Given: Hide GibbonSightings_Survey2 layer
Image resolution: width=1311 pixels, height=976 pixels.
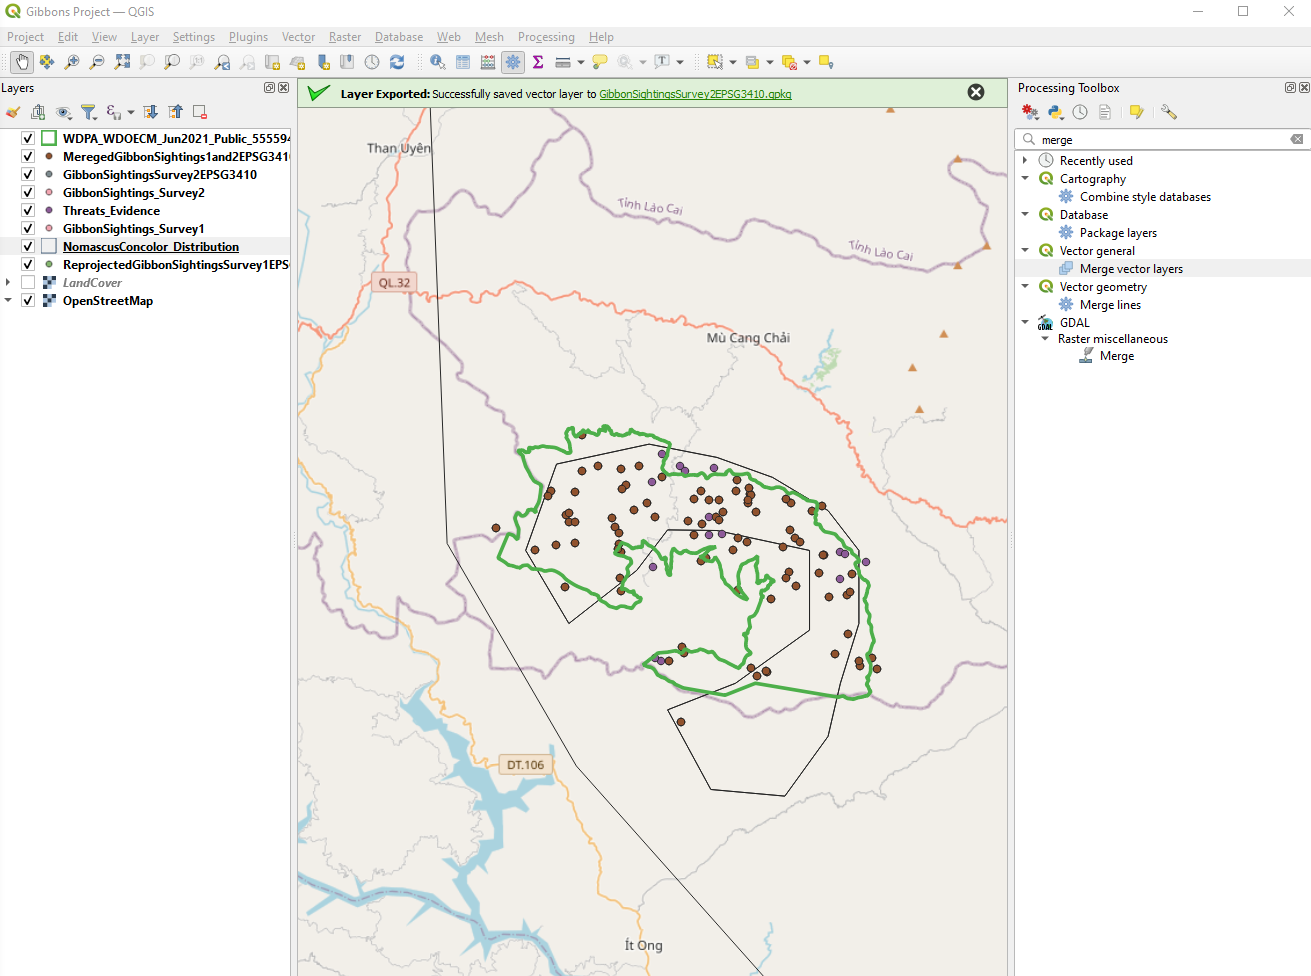Looking at the screenshot, I should pyautogui.click(x=28, y=192).
